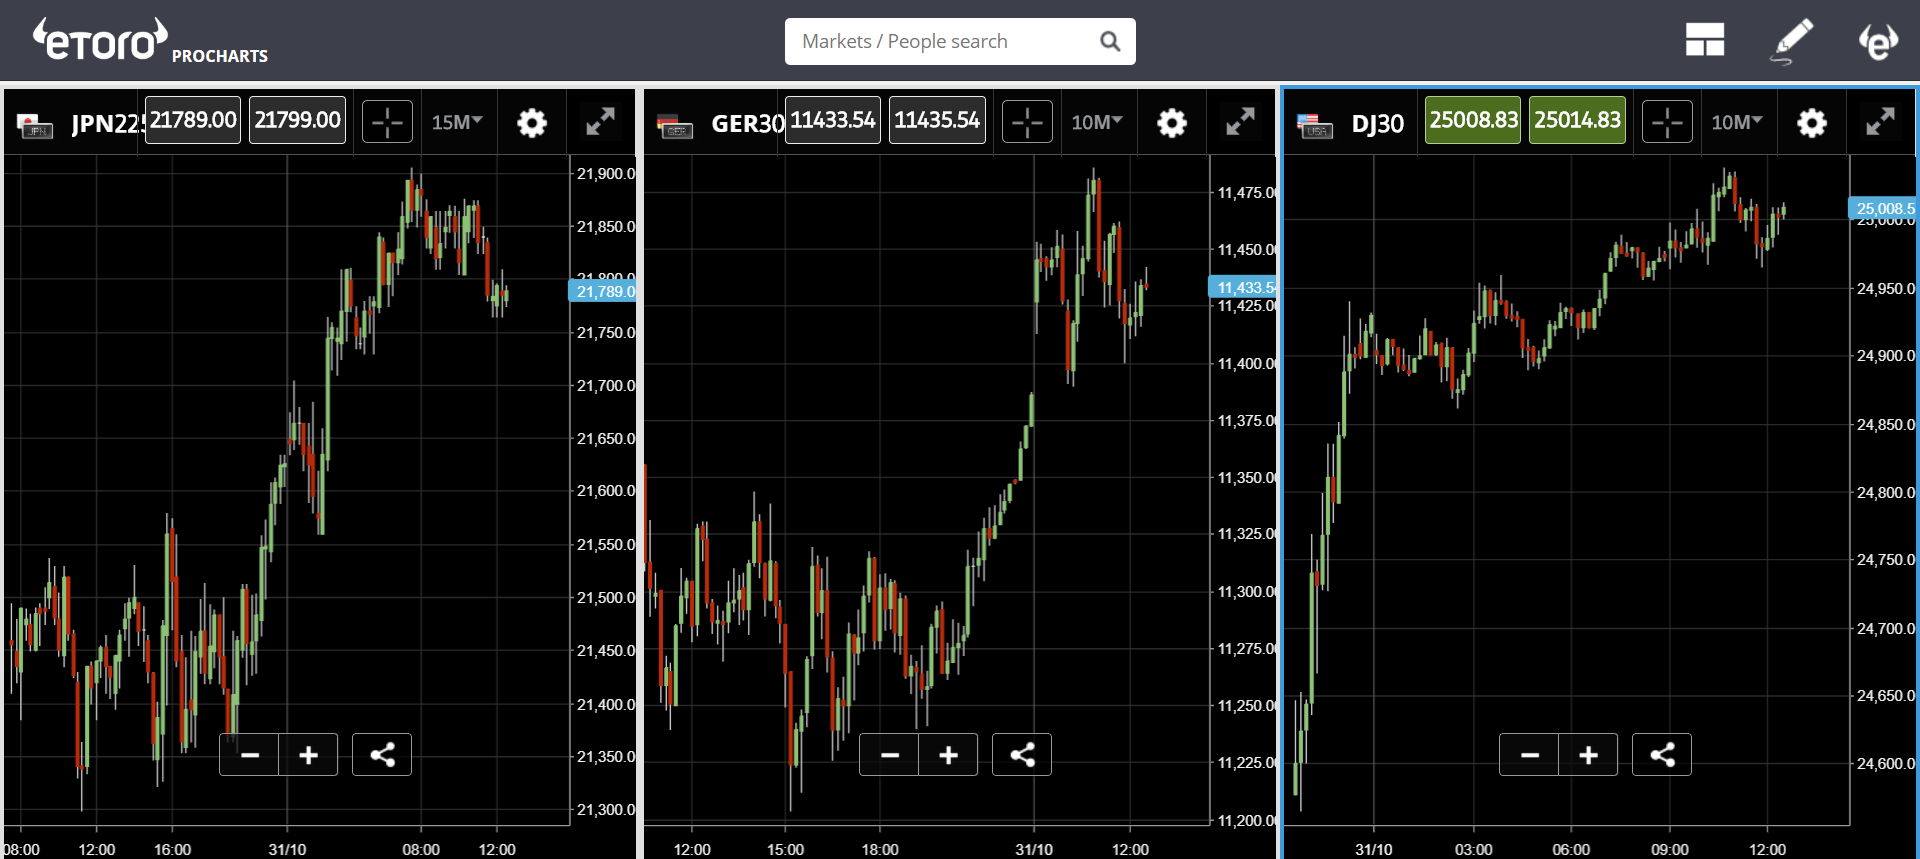Expand DJ30 chart to fullscreen
This screenshot has width=1920, height=859.
point(1880,122)
